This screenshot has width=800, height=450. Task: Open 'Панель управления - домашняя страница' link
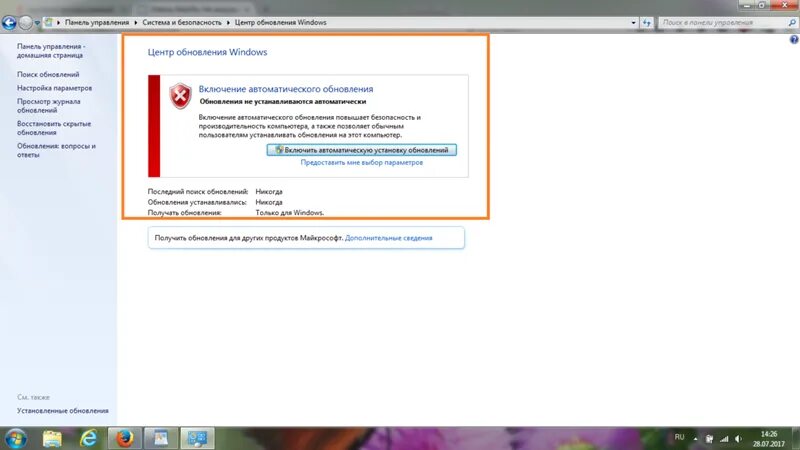click(51, 51)
